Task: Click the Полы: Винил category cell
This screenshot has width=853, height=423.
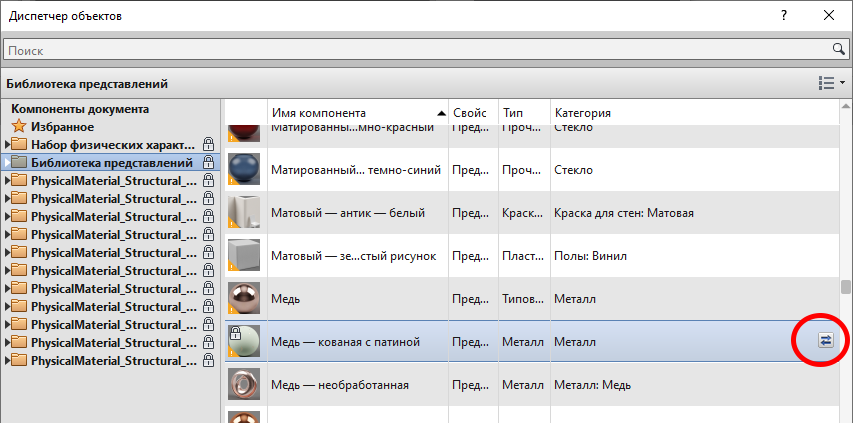Action: click(x=590, y=256)
